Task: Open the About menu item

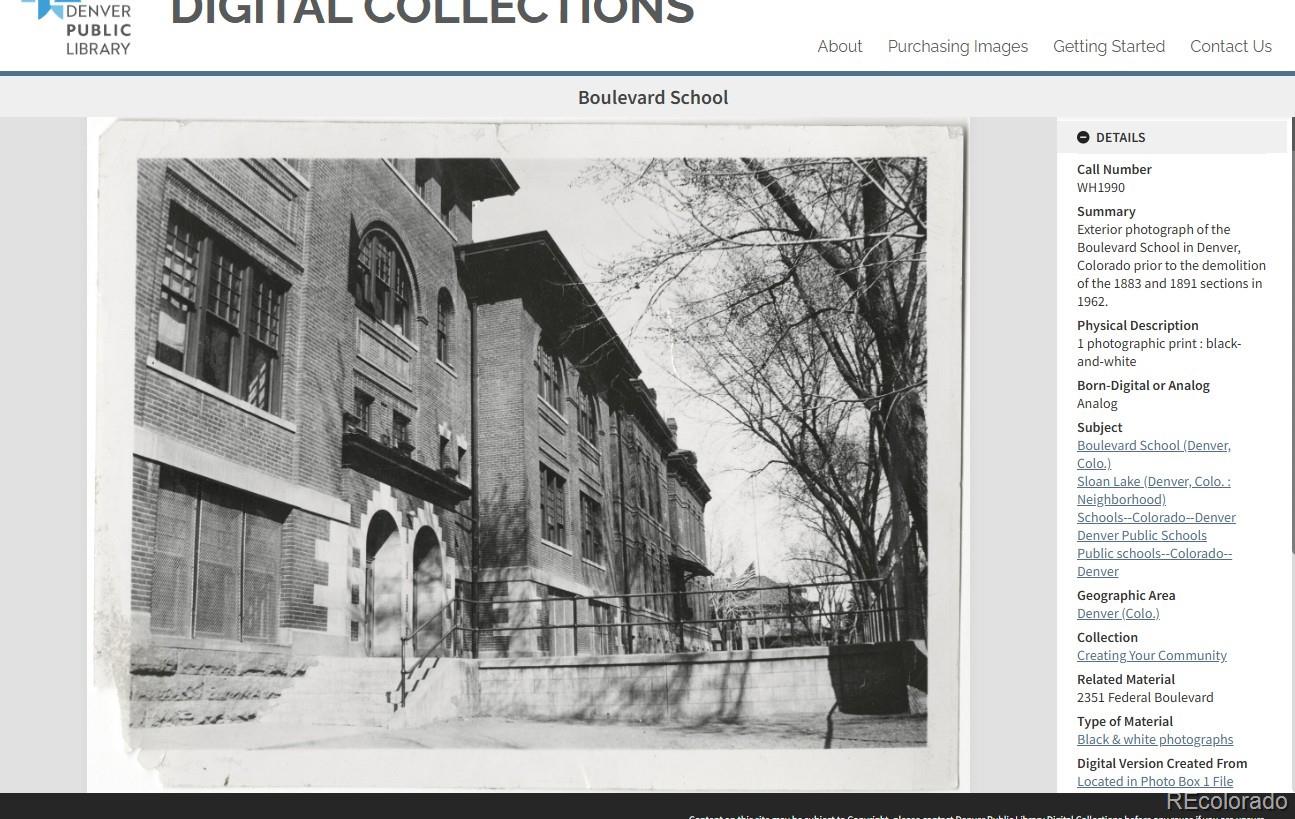Action: 840,46
